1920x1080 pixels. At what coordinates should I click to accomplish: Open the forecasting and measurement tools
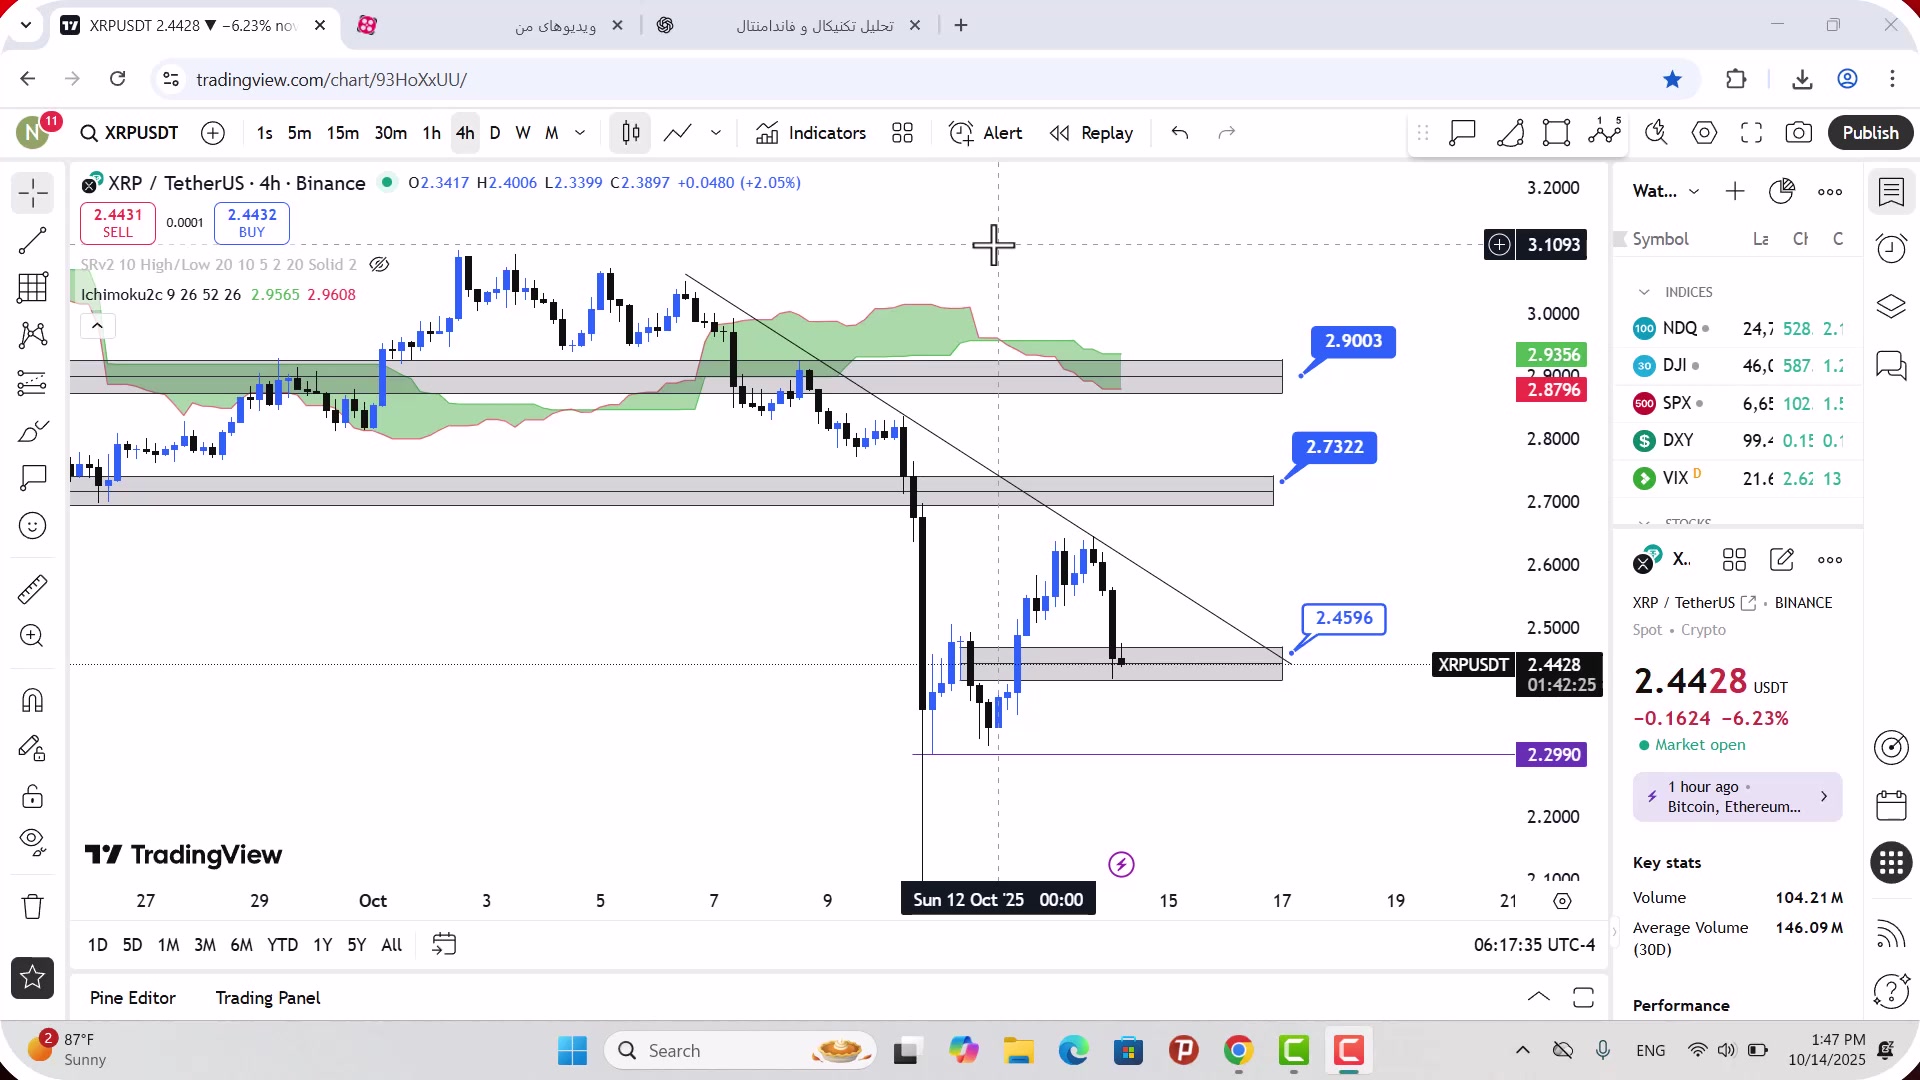tap(32, 383)
